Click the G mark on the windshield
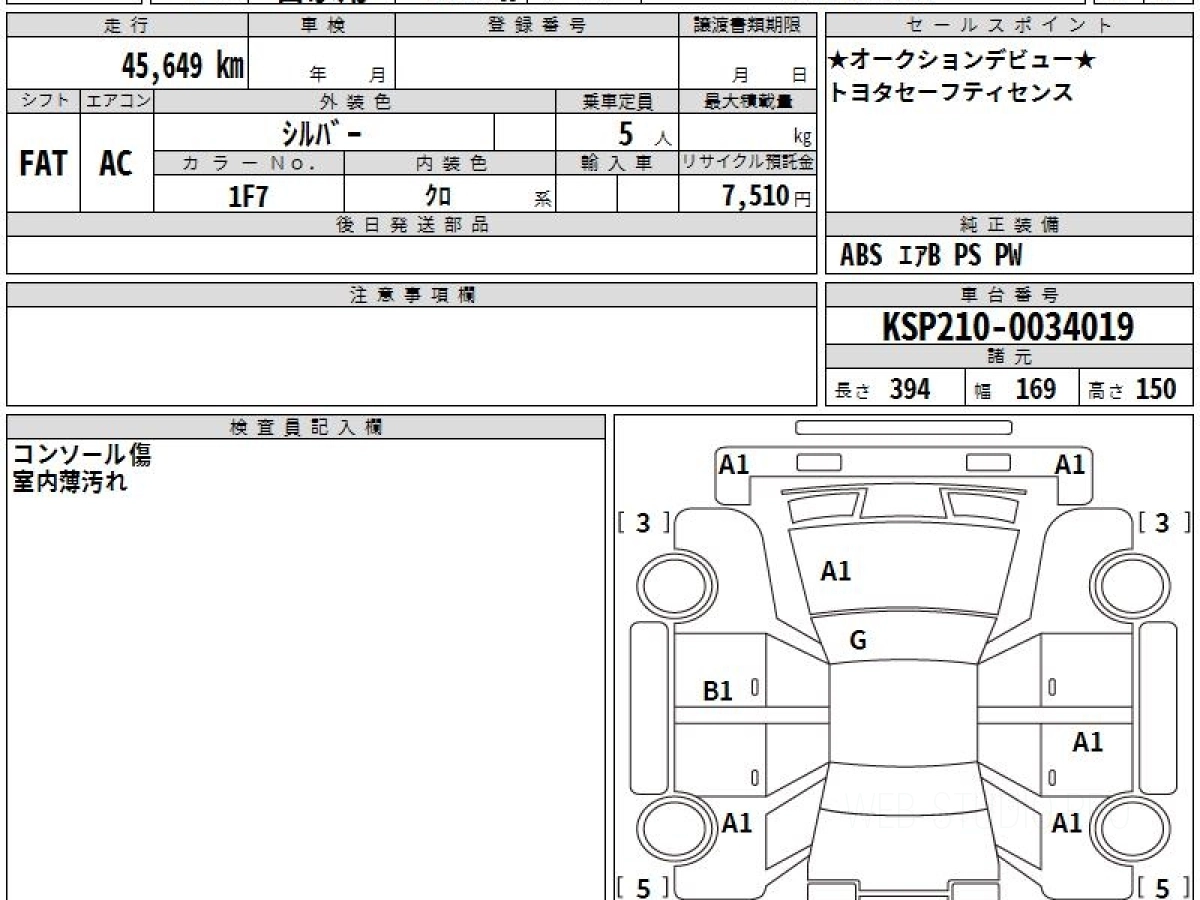This screenshot has width=1200, height=900. (x=858, y=642)
